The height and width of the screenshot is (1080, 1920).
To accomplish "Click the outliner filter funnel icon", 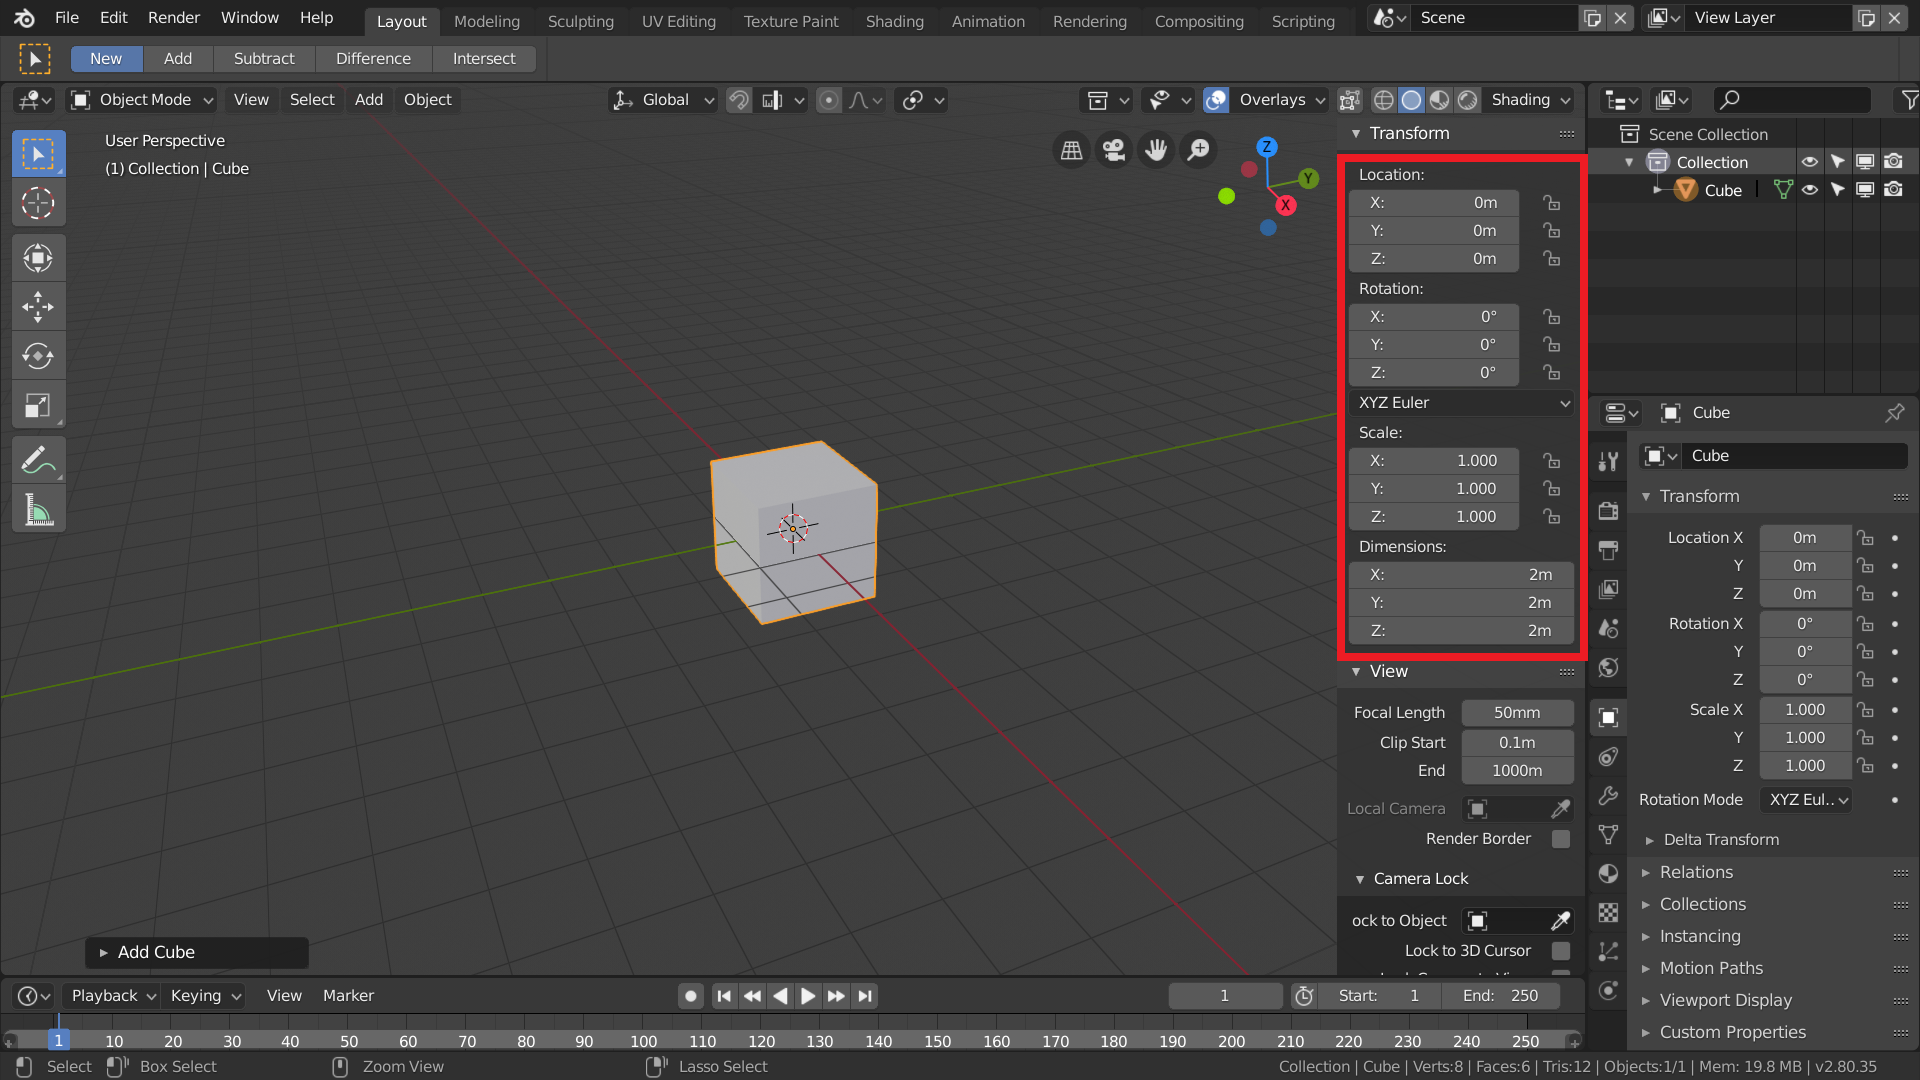I will tap(1909, 100).
